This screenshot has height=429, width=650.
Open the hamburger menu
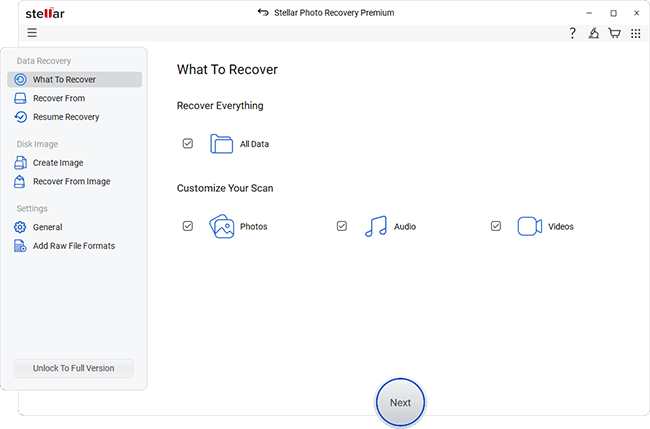32,33
